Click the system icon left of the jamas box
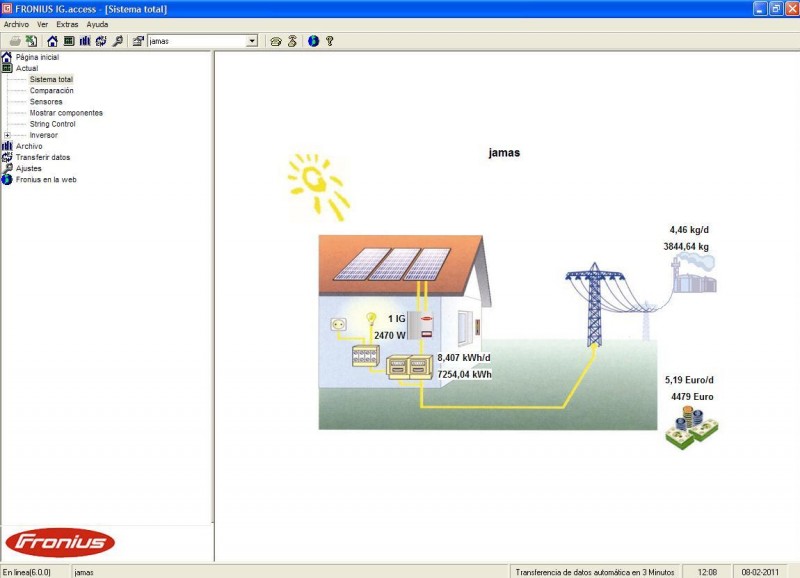Image resolution: width=800 pixels, height=578 pixels. tap(138, 41)
